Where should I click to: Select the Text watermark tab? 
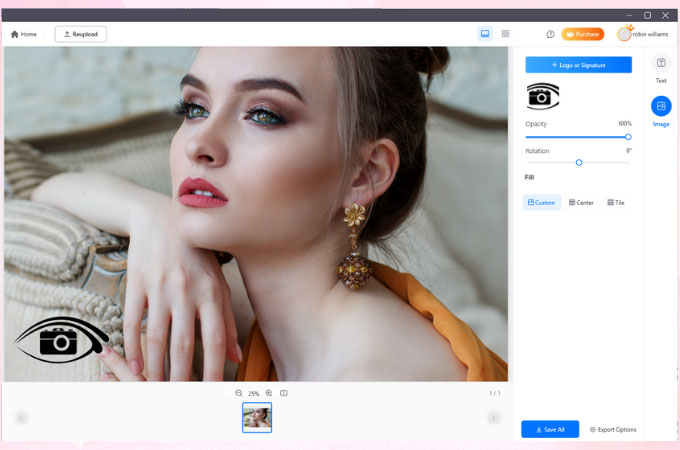(661, 67)
